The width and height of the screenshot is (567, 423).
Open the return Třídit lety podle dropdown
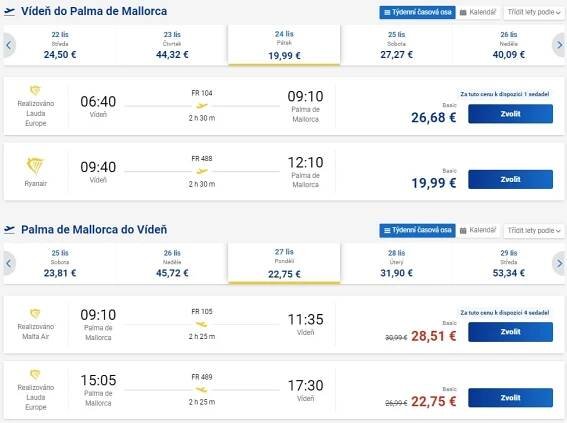[533, 230]
